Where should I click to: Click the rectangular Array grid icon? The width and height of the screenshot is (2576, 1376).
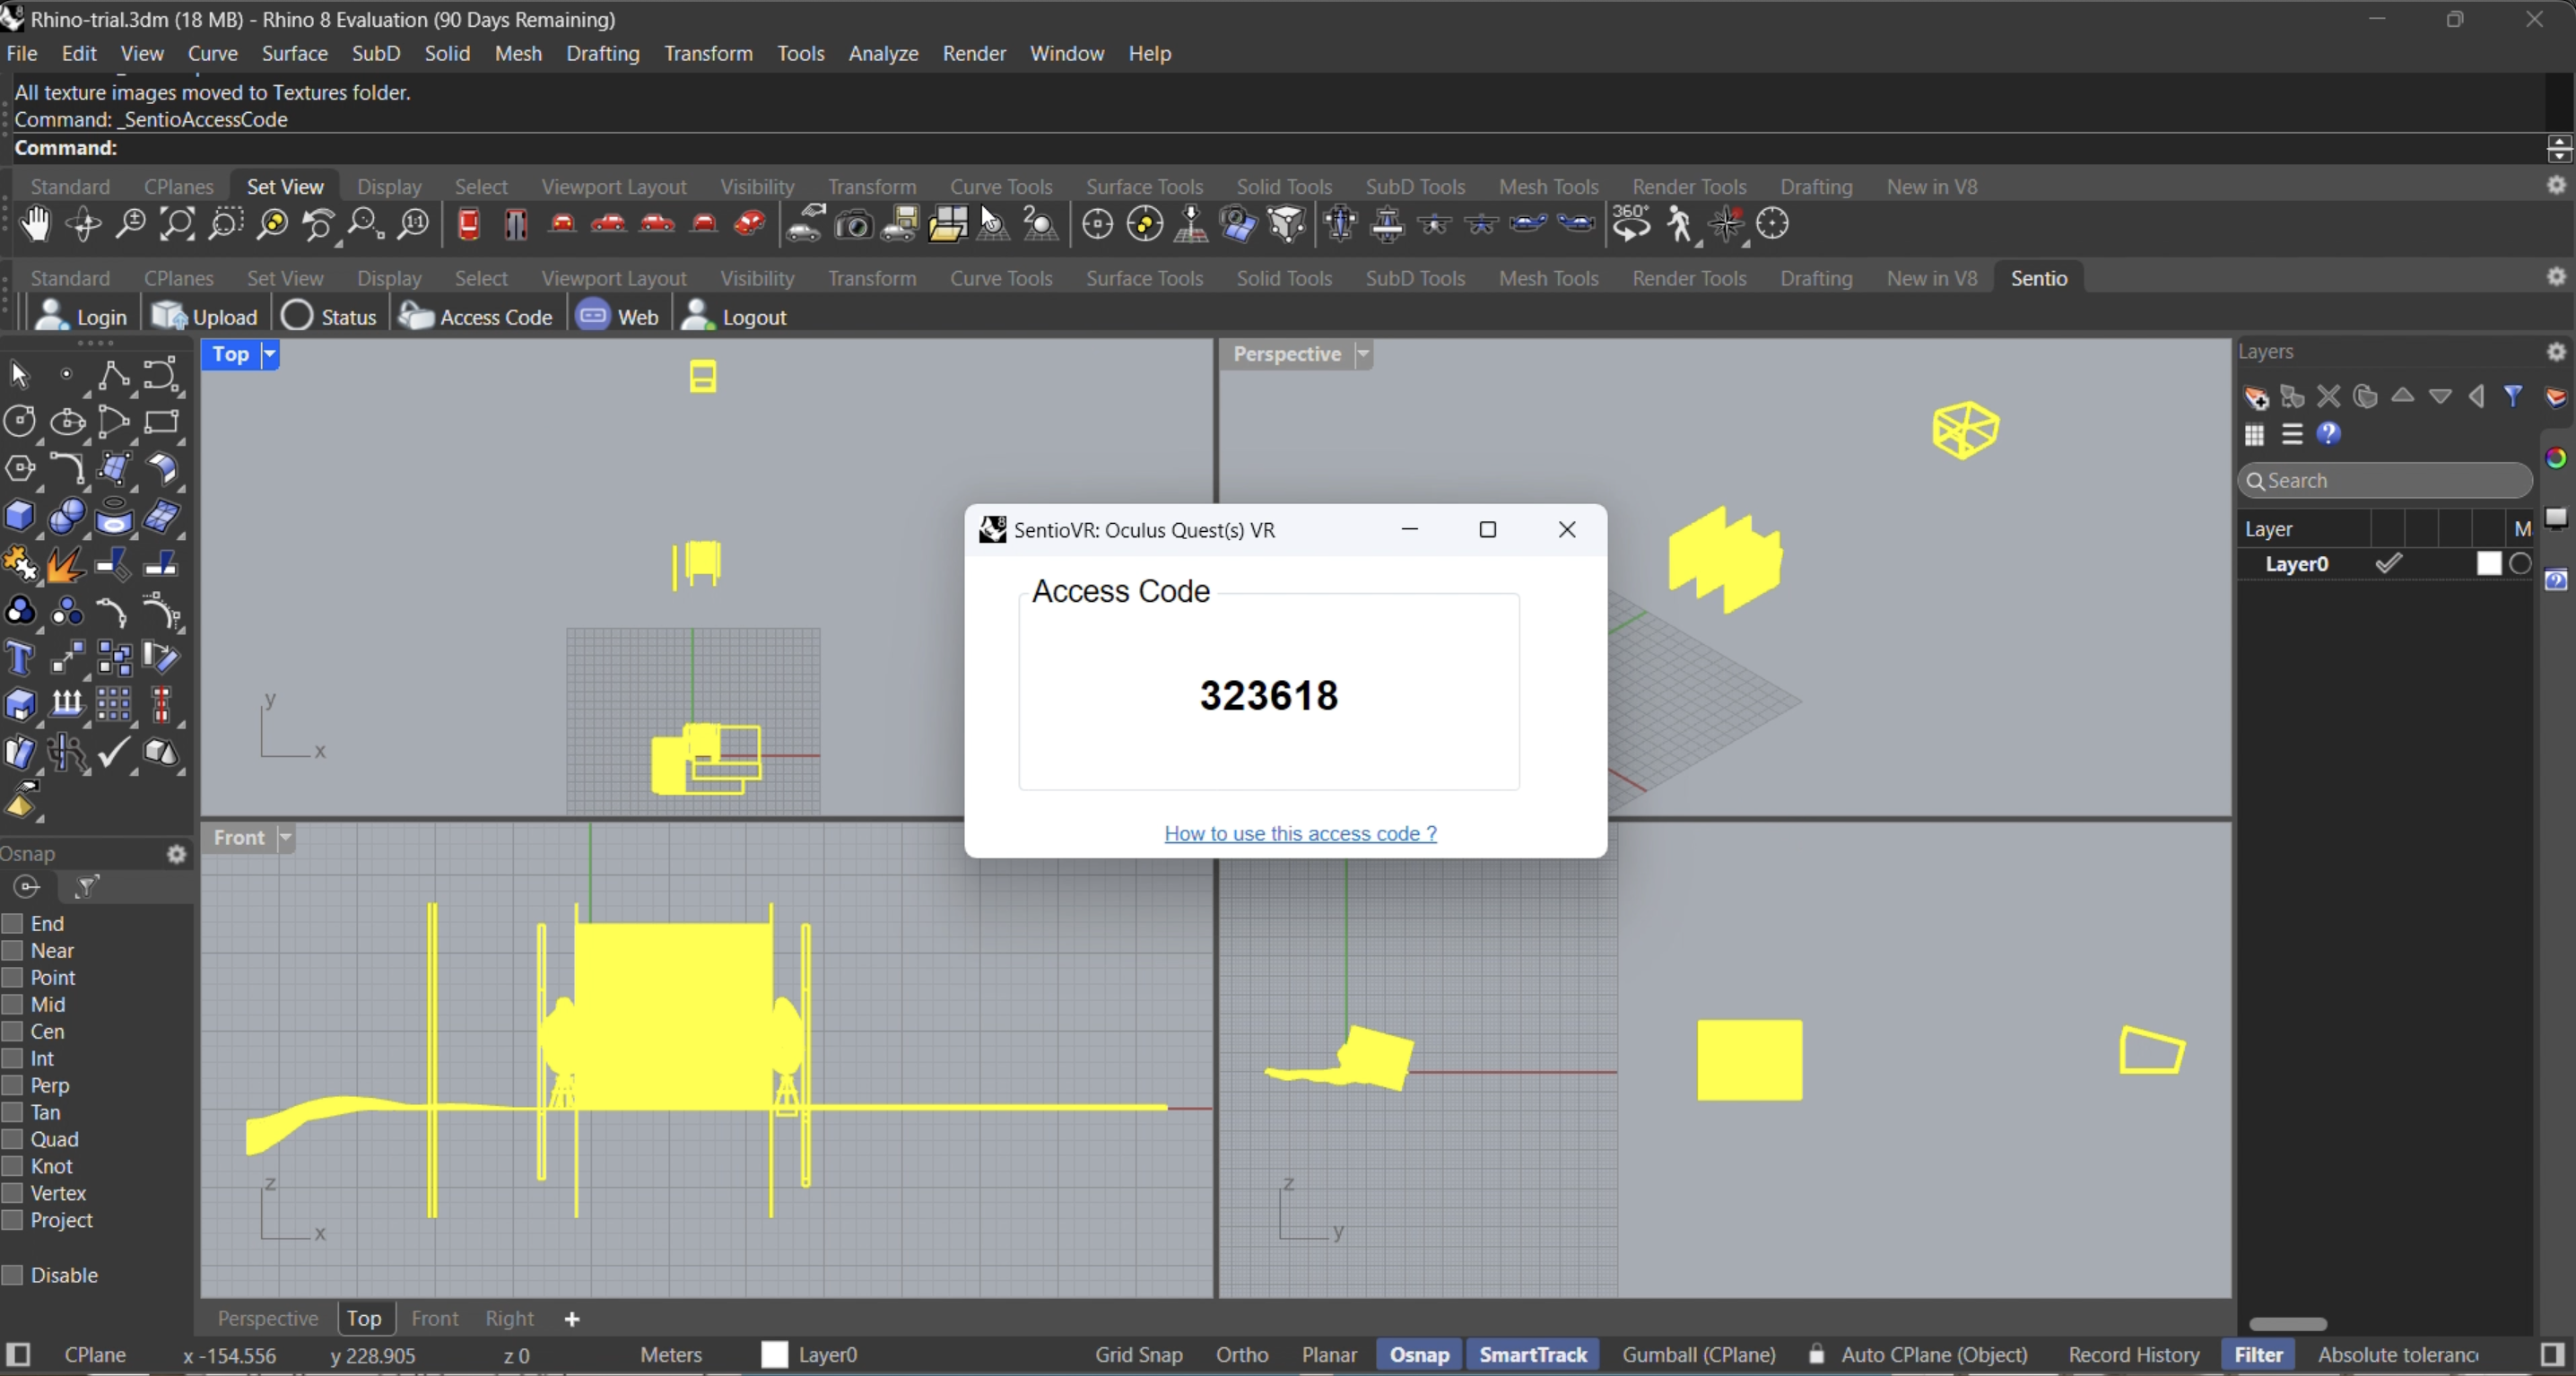pyautogui.click(x=113, y=705)
